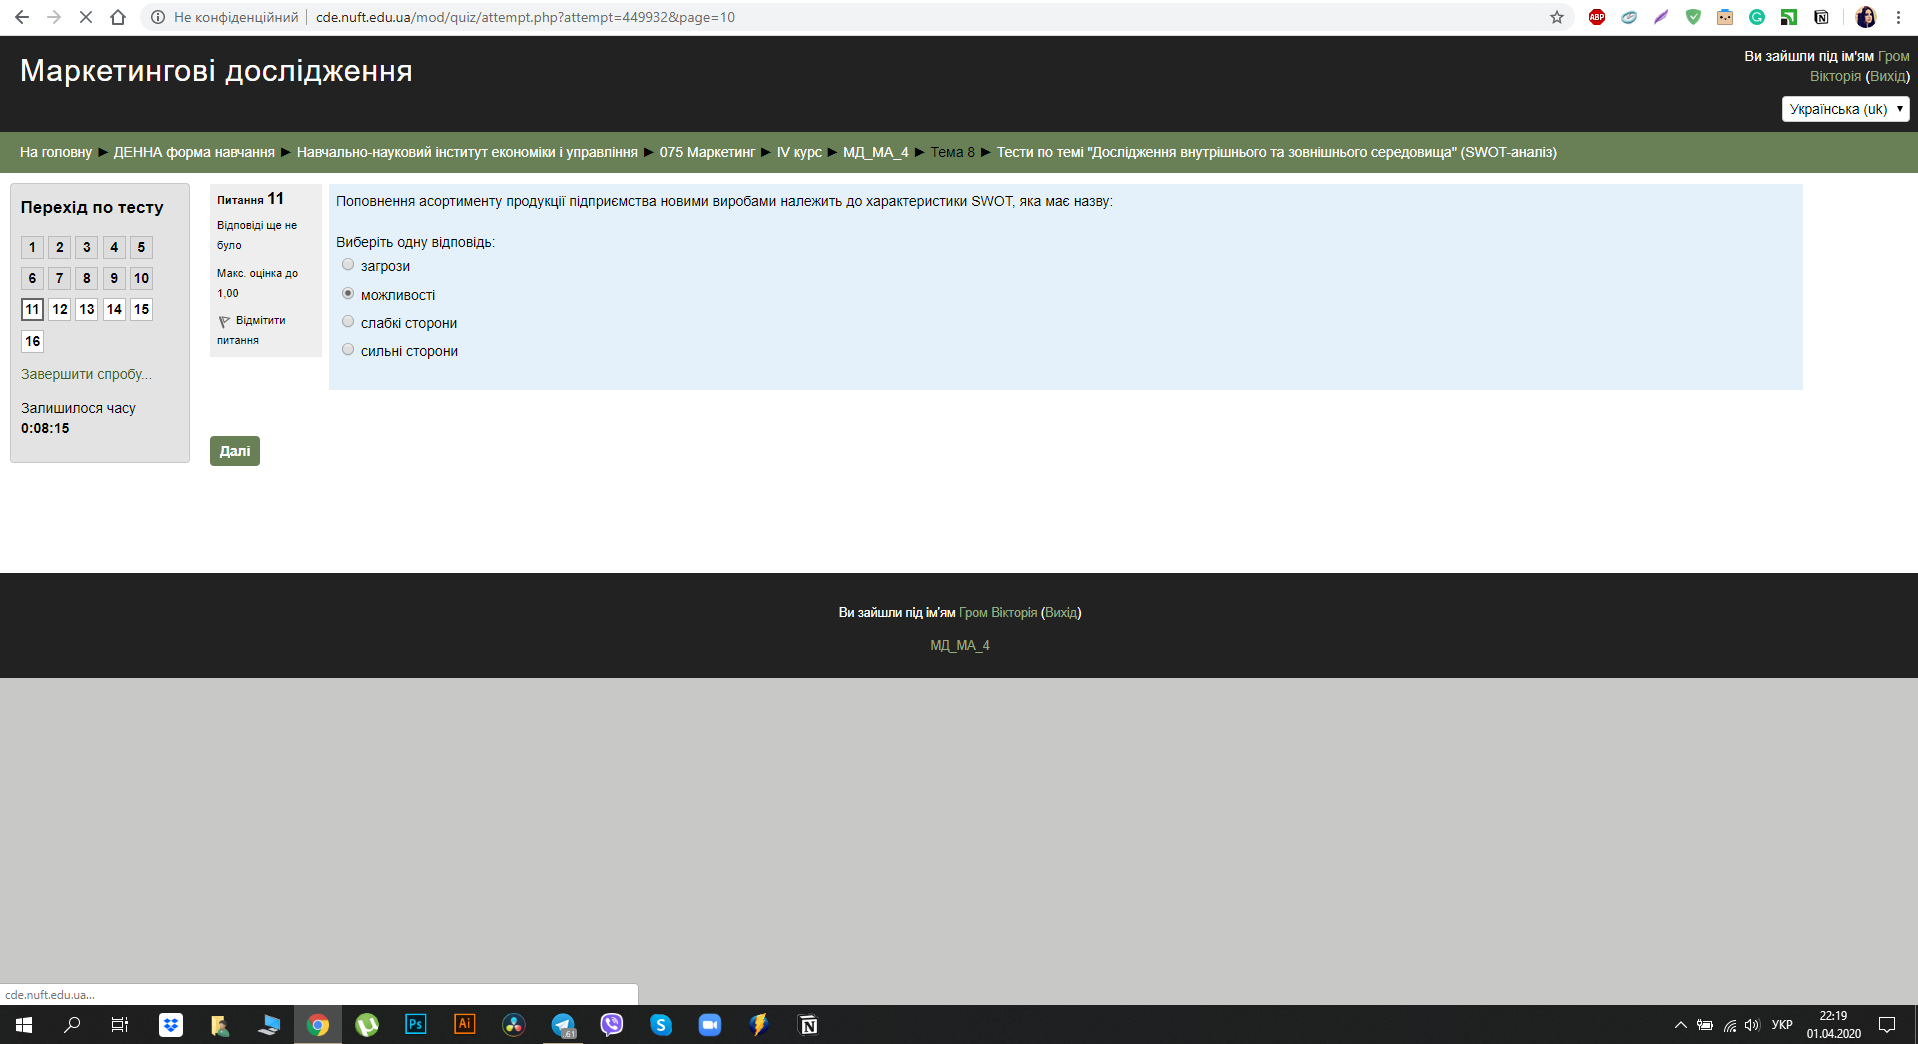The height and width of the screenshot is (1044, 1918).
Task: Open the УКР keyboard language switcher
Action: pyautogui.click(x=1782, y=1025)
